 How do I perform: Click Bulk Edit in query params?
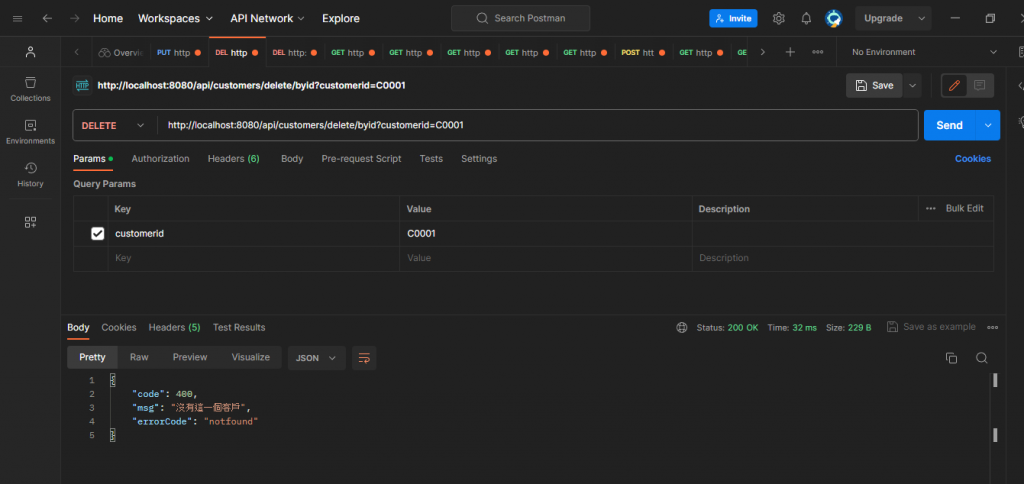(x=965, y=208)
